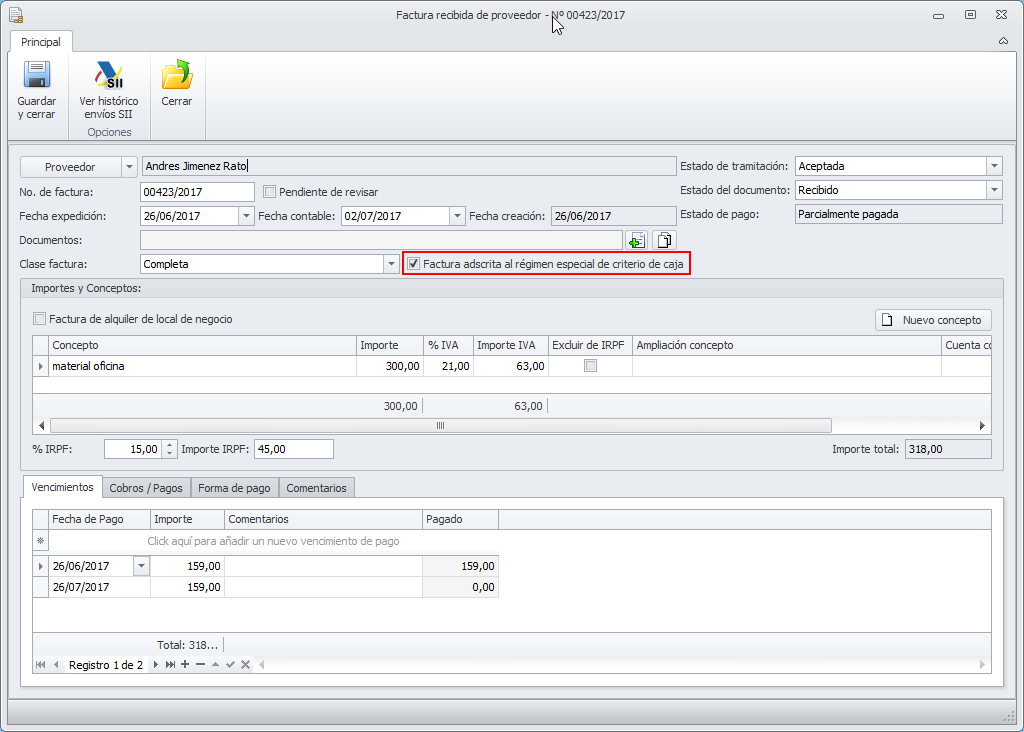This screenshot has width=1024, height=732.
Task: Toggle Pendiente de revisar checkbox
Action: [x=269, y=191]
